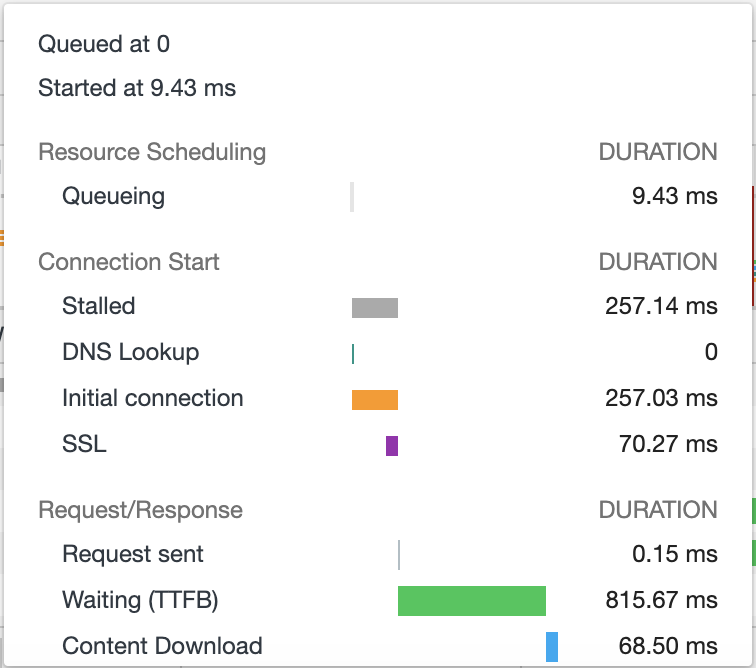Click the gray Stalled timing bar
The width and height of the screenshot is (756, 668).
(375, 308)
